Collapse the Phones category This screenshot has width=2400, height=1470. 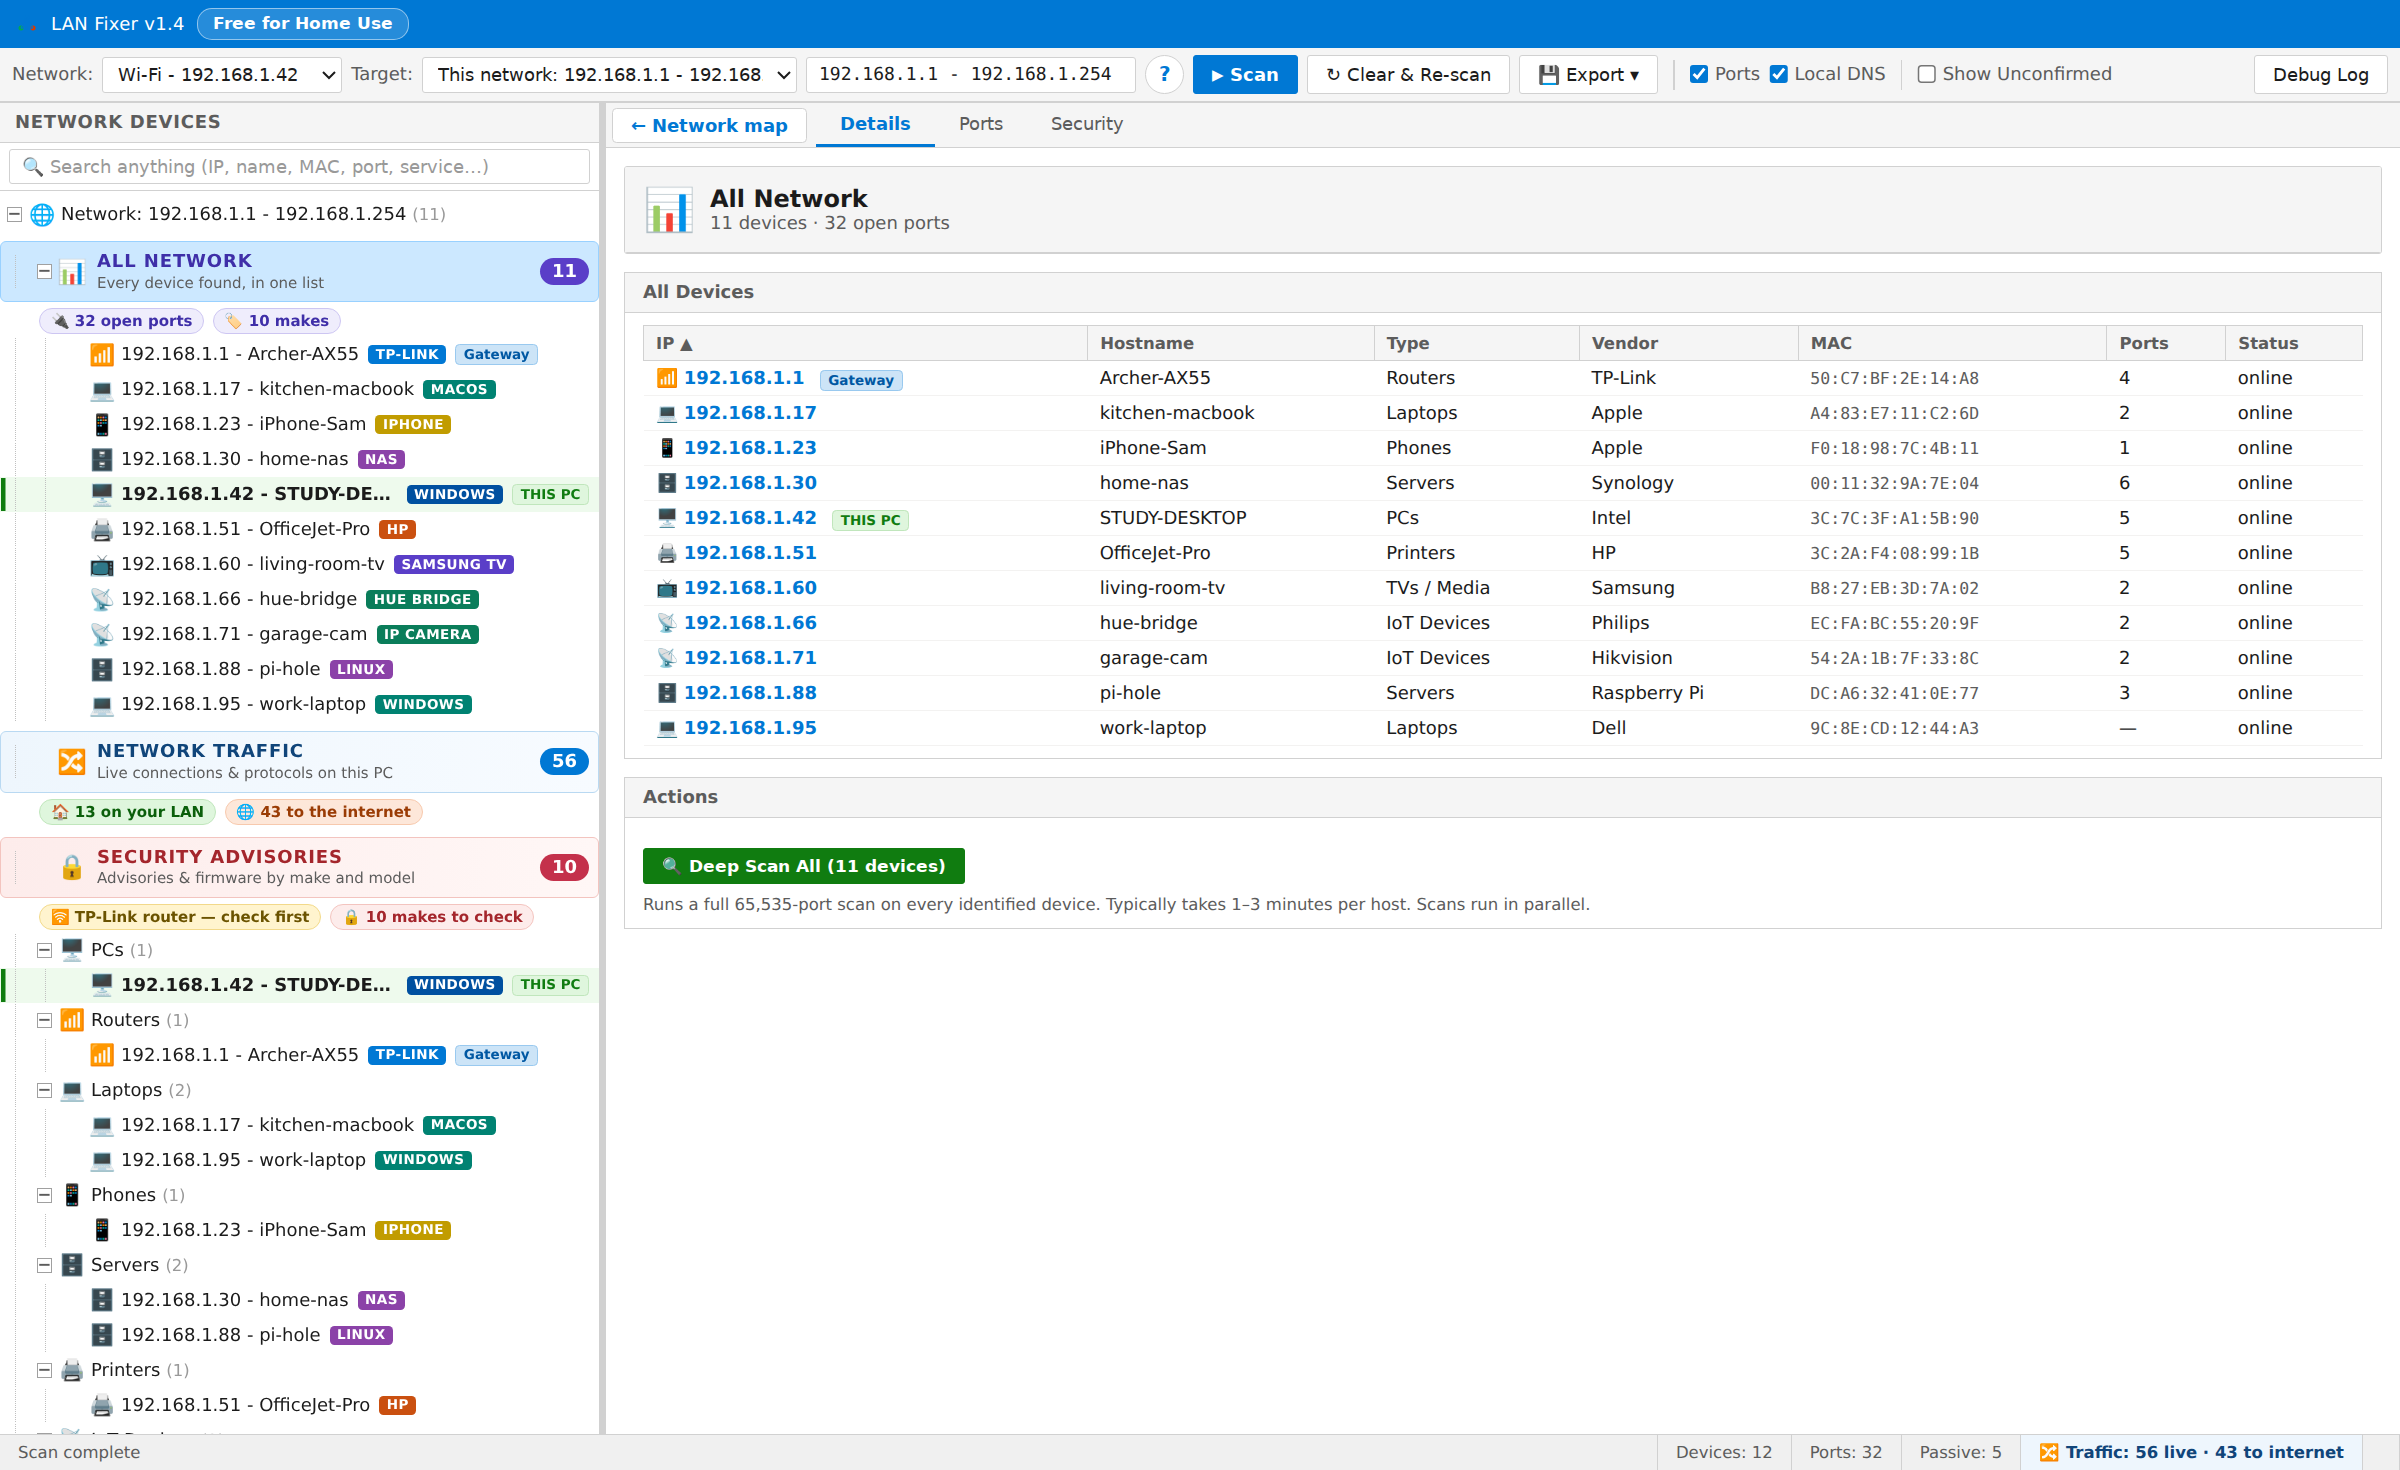point(44,1195)
